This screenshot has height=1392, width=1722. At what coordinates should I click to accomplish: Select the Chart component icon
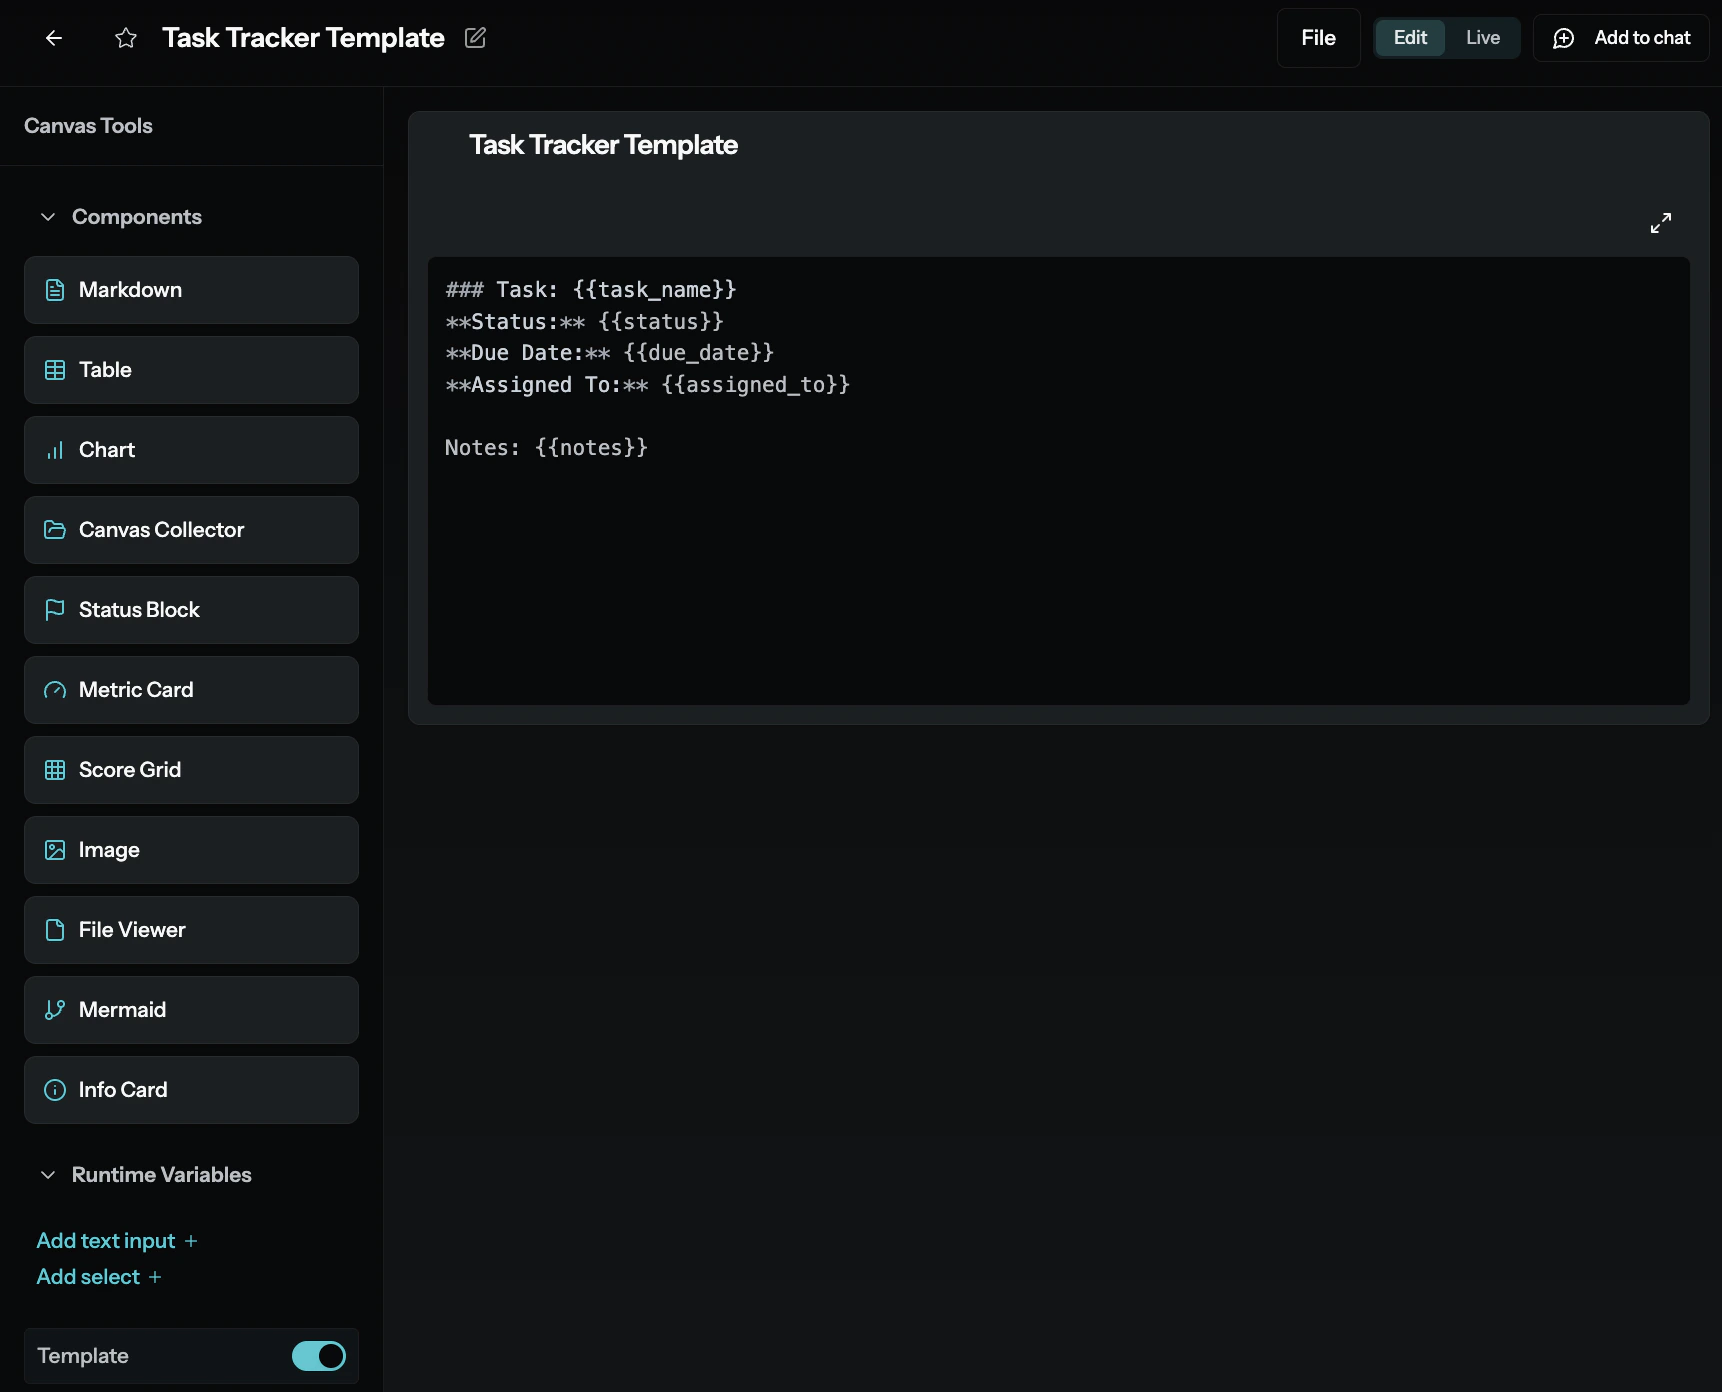coord(55,450)
